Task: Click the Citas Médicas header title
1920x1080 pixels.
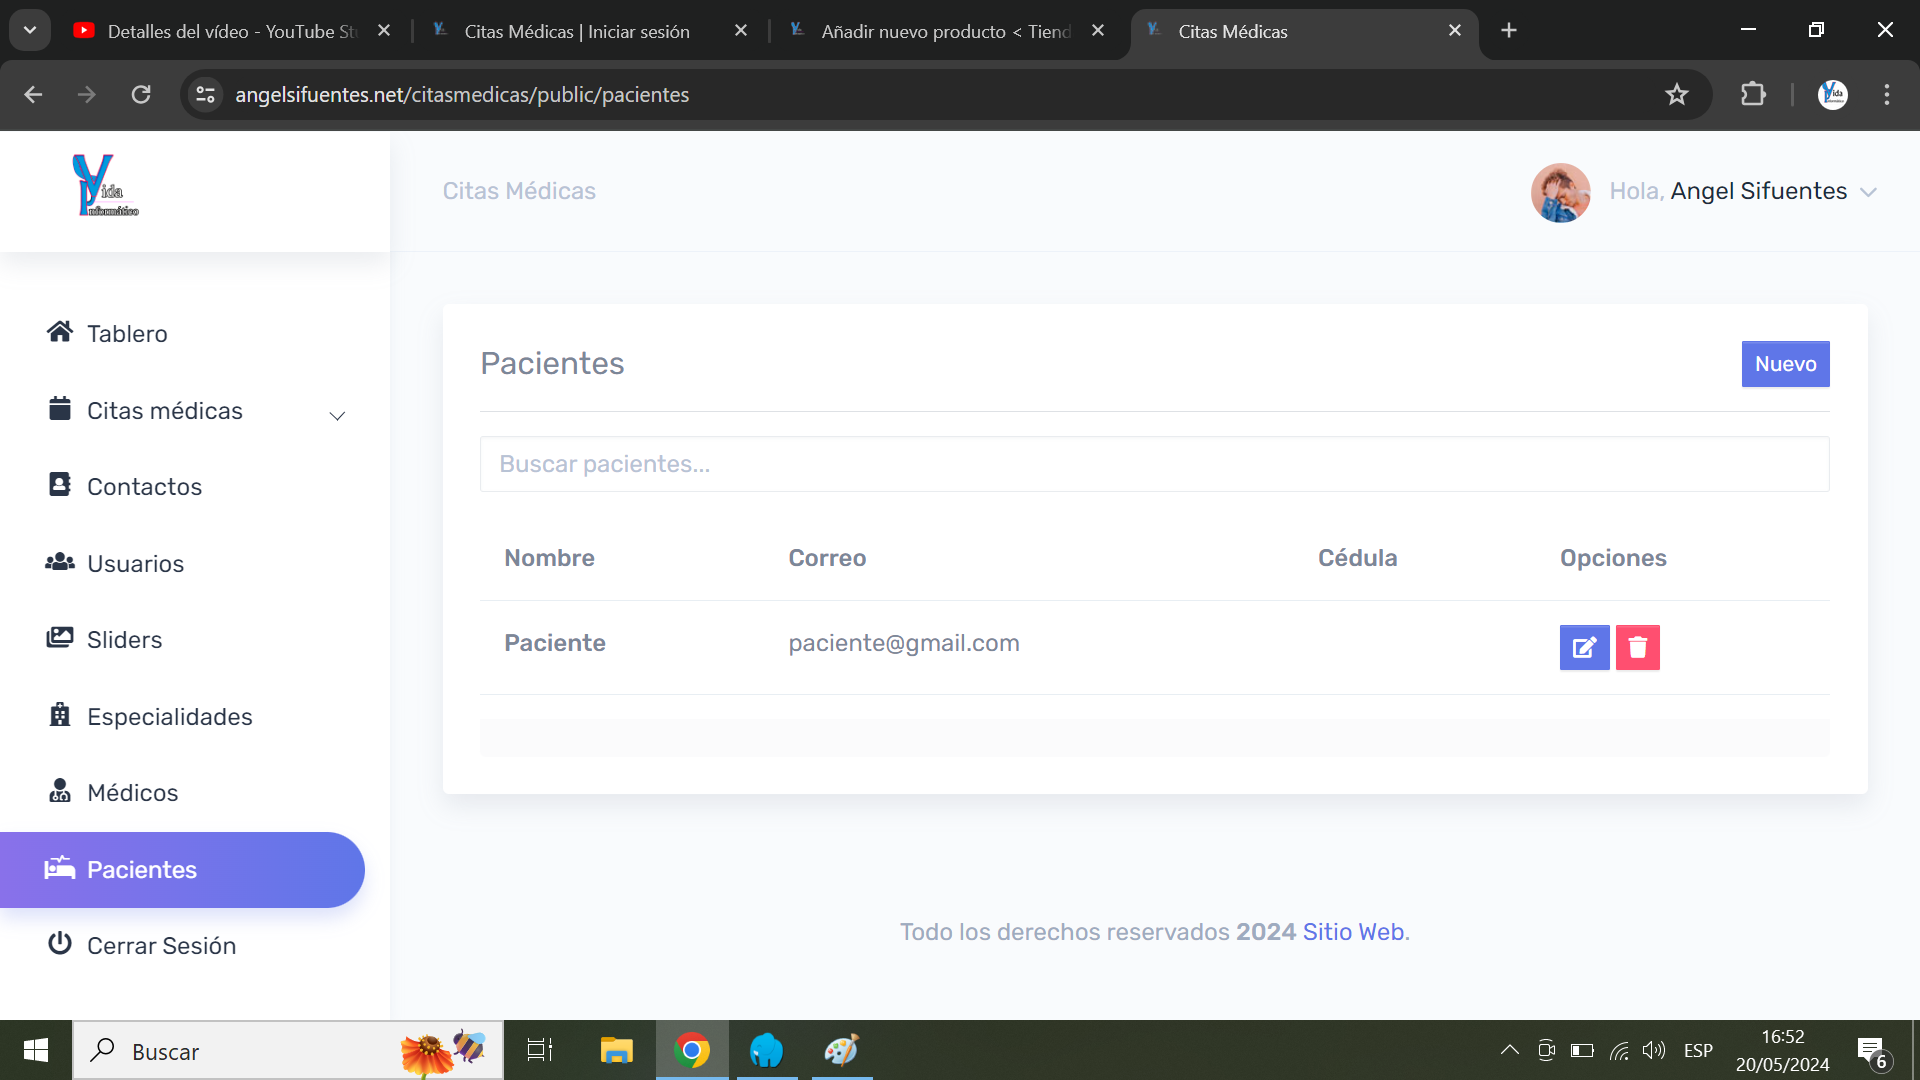Action: click(x=519, y=191)
